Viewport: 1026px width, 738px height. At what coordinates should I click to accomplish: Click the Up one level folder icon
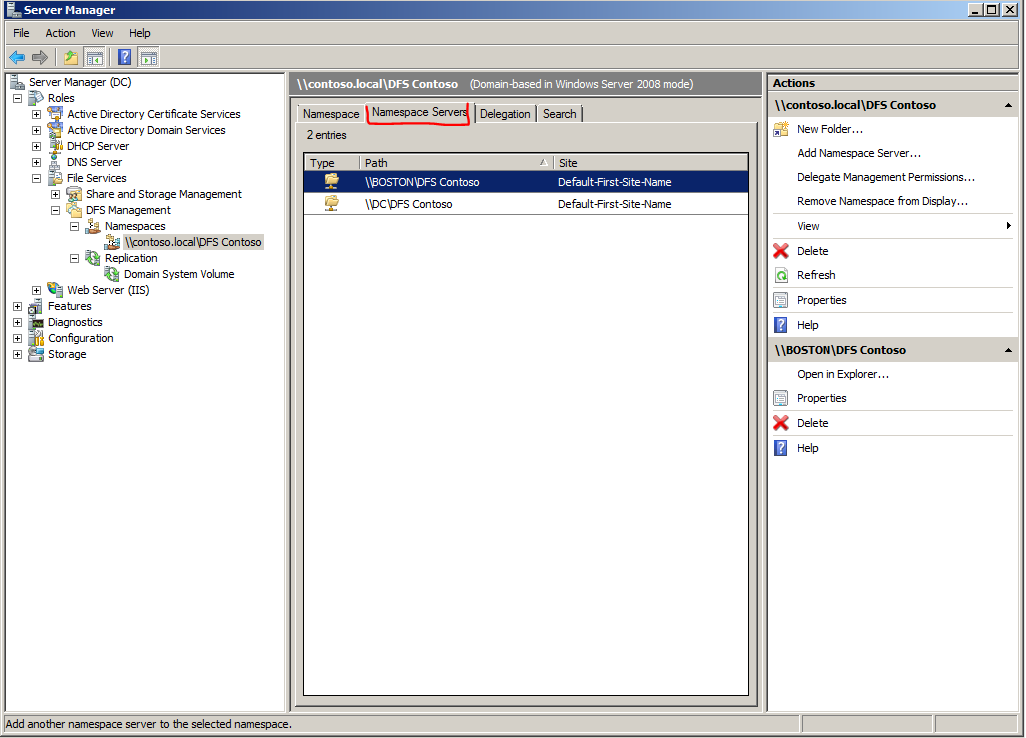pyautogui.click(x=71, y=58)
